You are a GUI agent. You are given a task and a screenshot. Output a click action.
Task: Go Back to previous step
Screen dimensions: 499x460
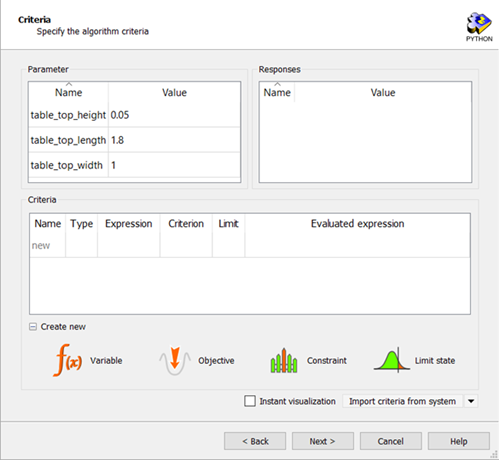click(255, 441)
